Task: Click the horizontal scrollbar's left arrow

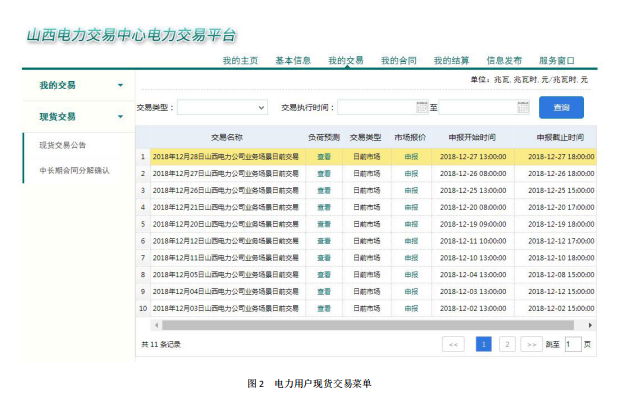Action: point(155,325)
